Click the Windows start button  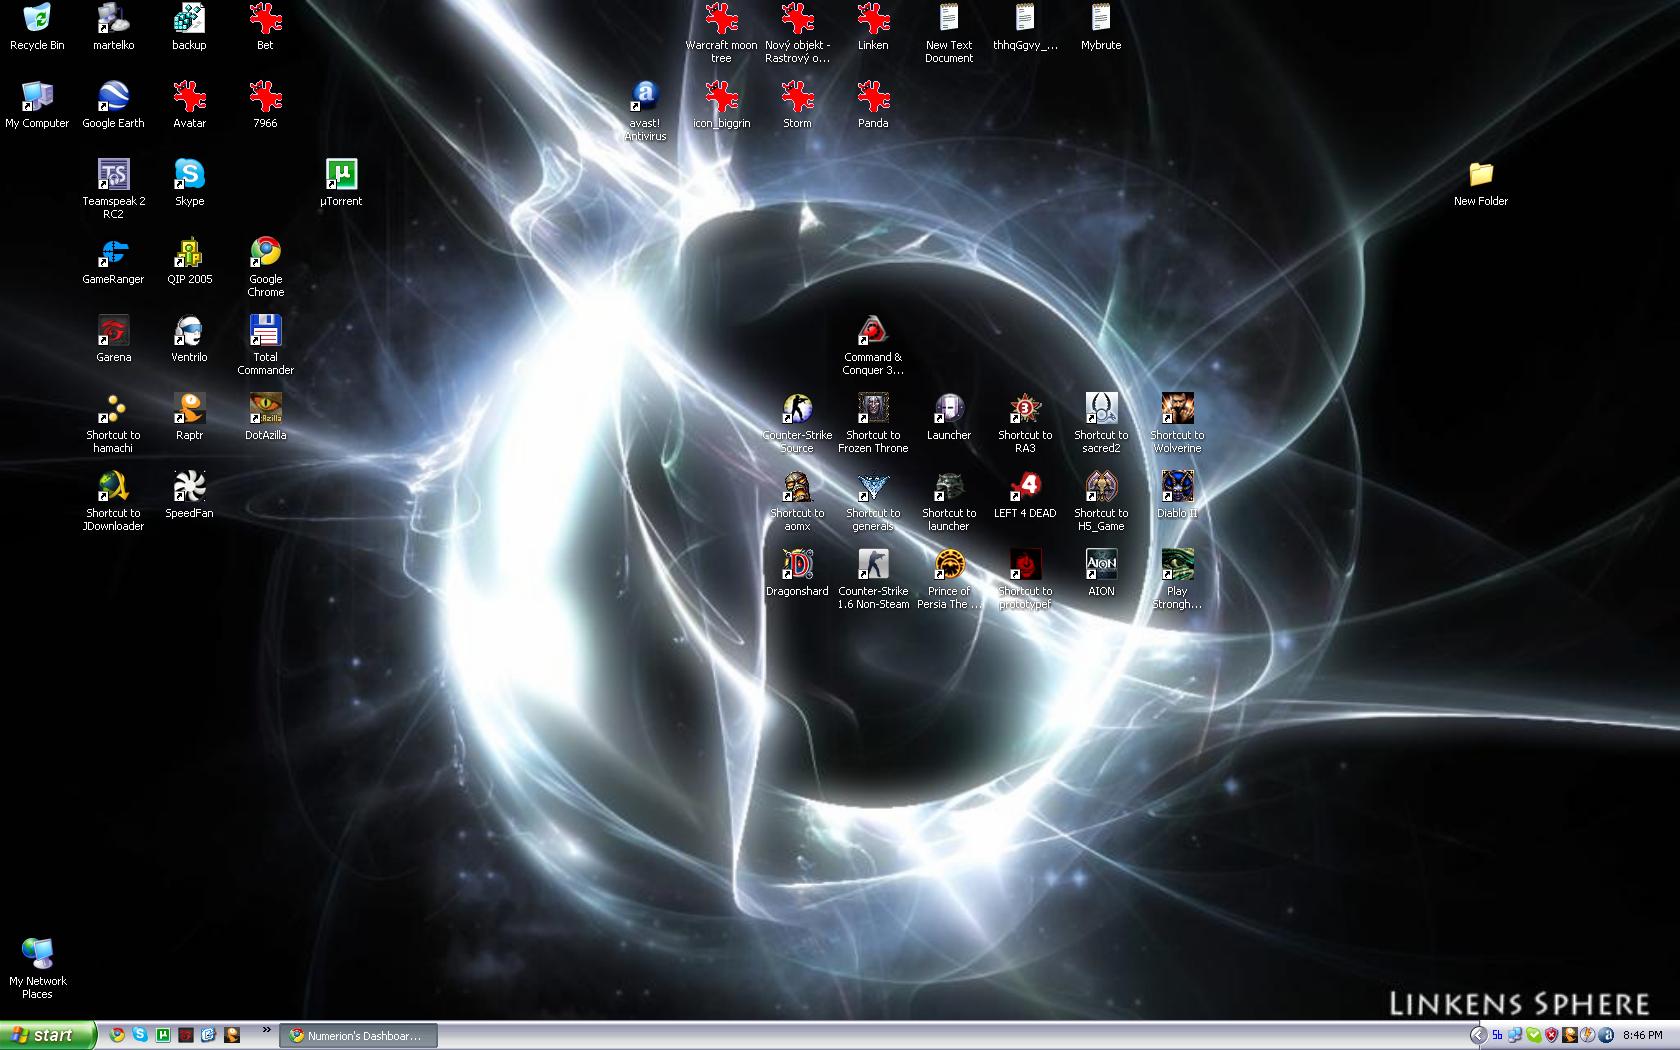click(x=48, y=1035)
